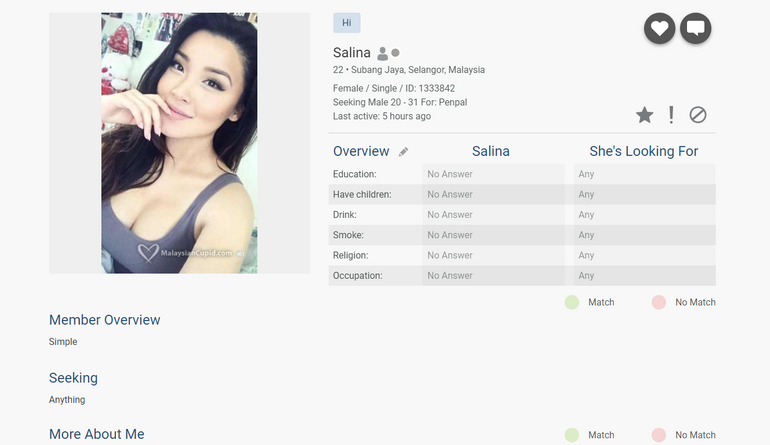Click Any in the Occupation row

pos(586,276)
